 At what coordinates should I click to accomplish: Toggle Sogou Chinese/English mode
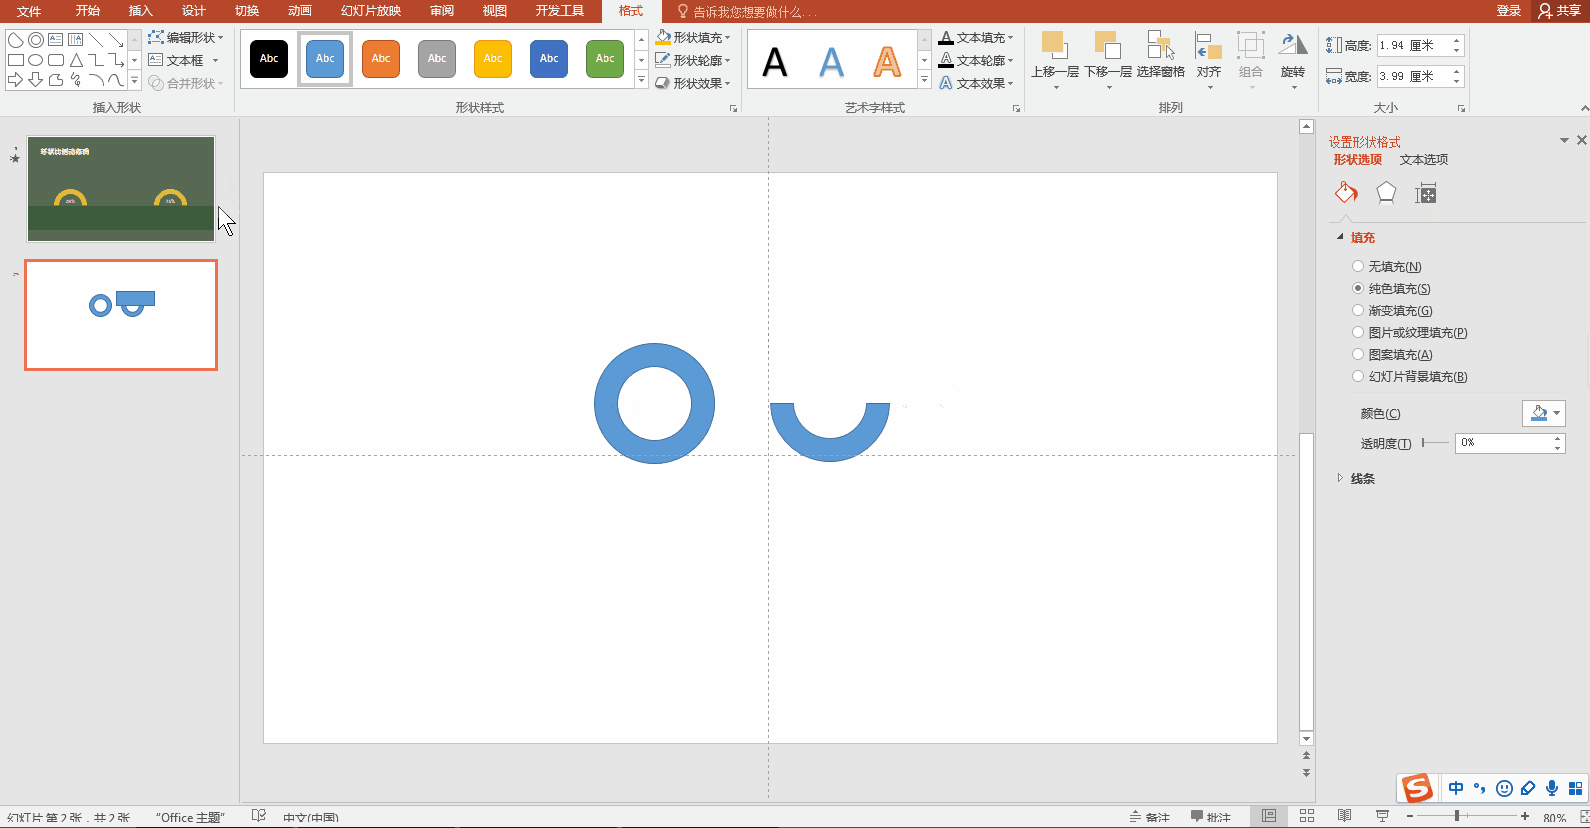tap(1456, 788)
